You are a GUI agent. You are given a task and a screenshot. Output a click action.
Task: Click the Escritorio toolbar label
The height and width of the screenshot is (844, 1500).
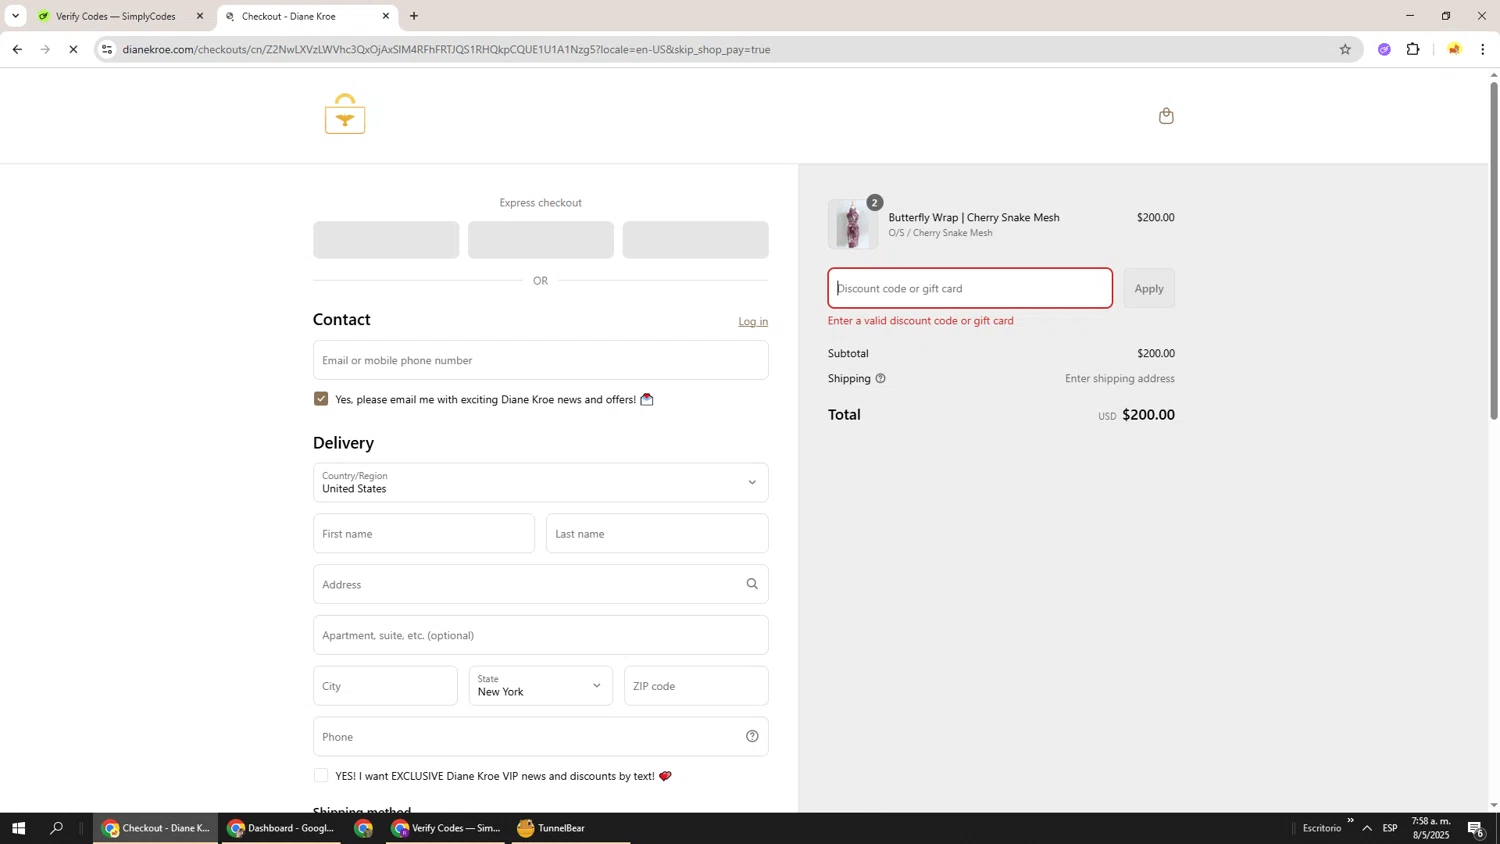[1322, 828]
